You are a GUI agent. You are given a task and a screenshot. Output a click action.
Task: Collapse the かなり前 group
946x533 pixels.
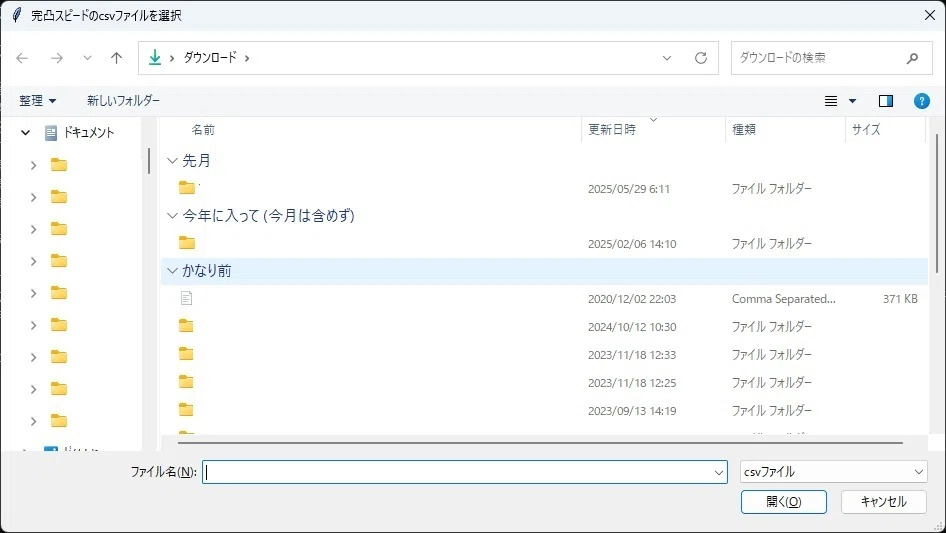click(172, 270)
